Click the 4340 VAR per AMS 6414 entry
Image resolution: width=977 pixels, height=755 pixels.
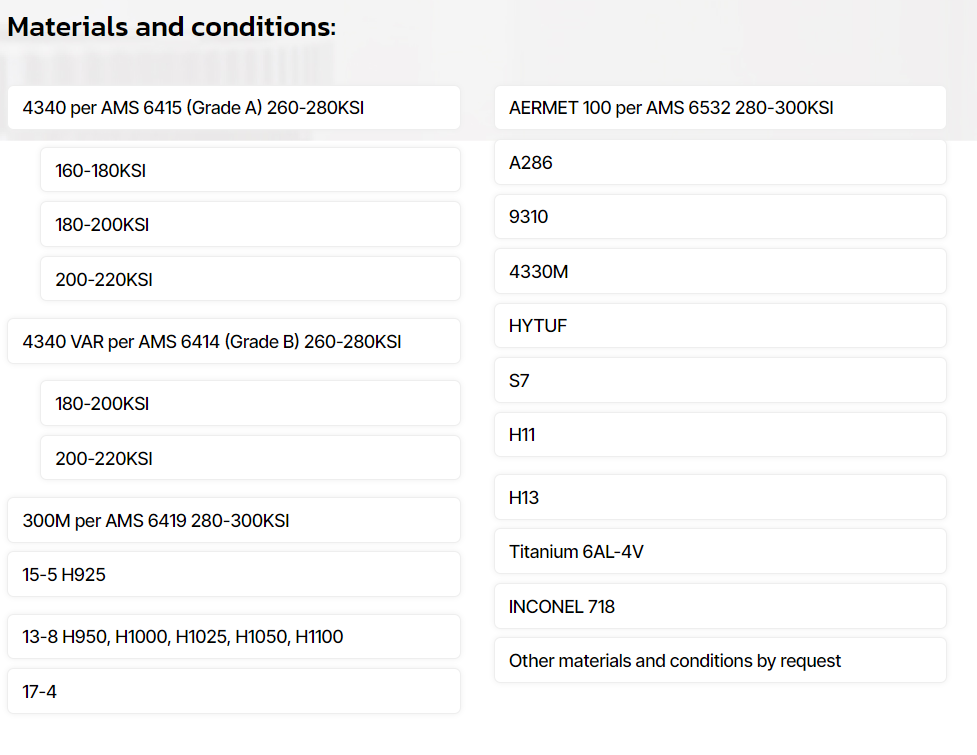(233, 341)
